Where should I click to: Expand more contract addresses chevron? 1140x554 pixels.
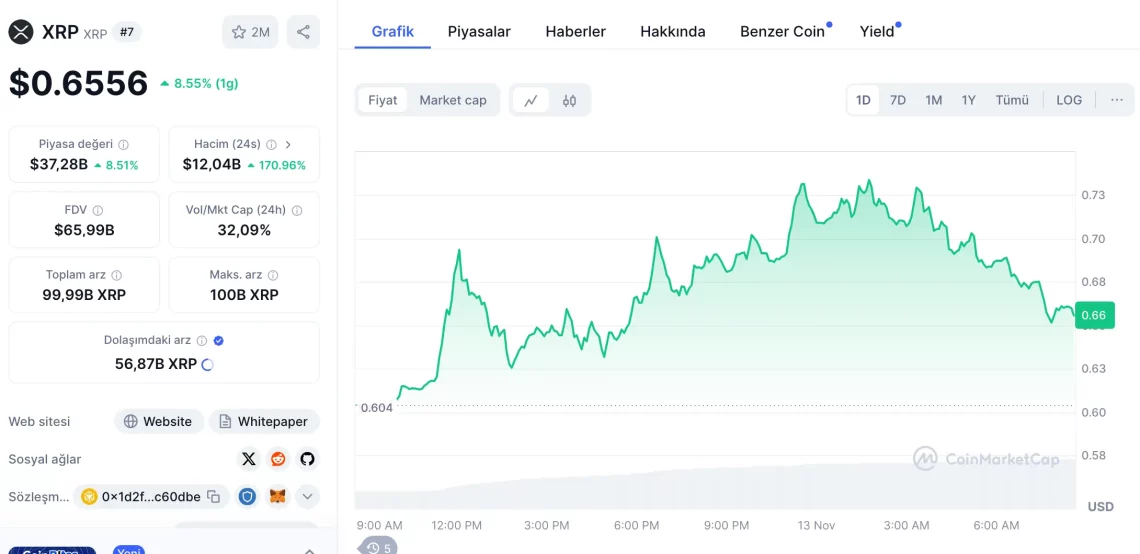(x=307, y=496)
